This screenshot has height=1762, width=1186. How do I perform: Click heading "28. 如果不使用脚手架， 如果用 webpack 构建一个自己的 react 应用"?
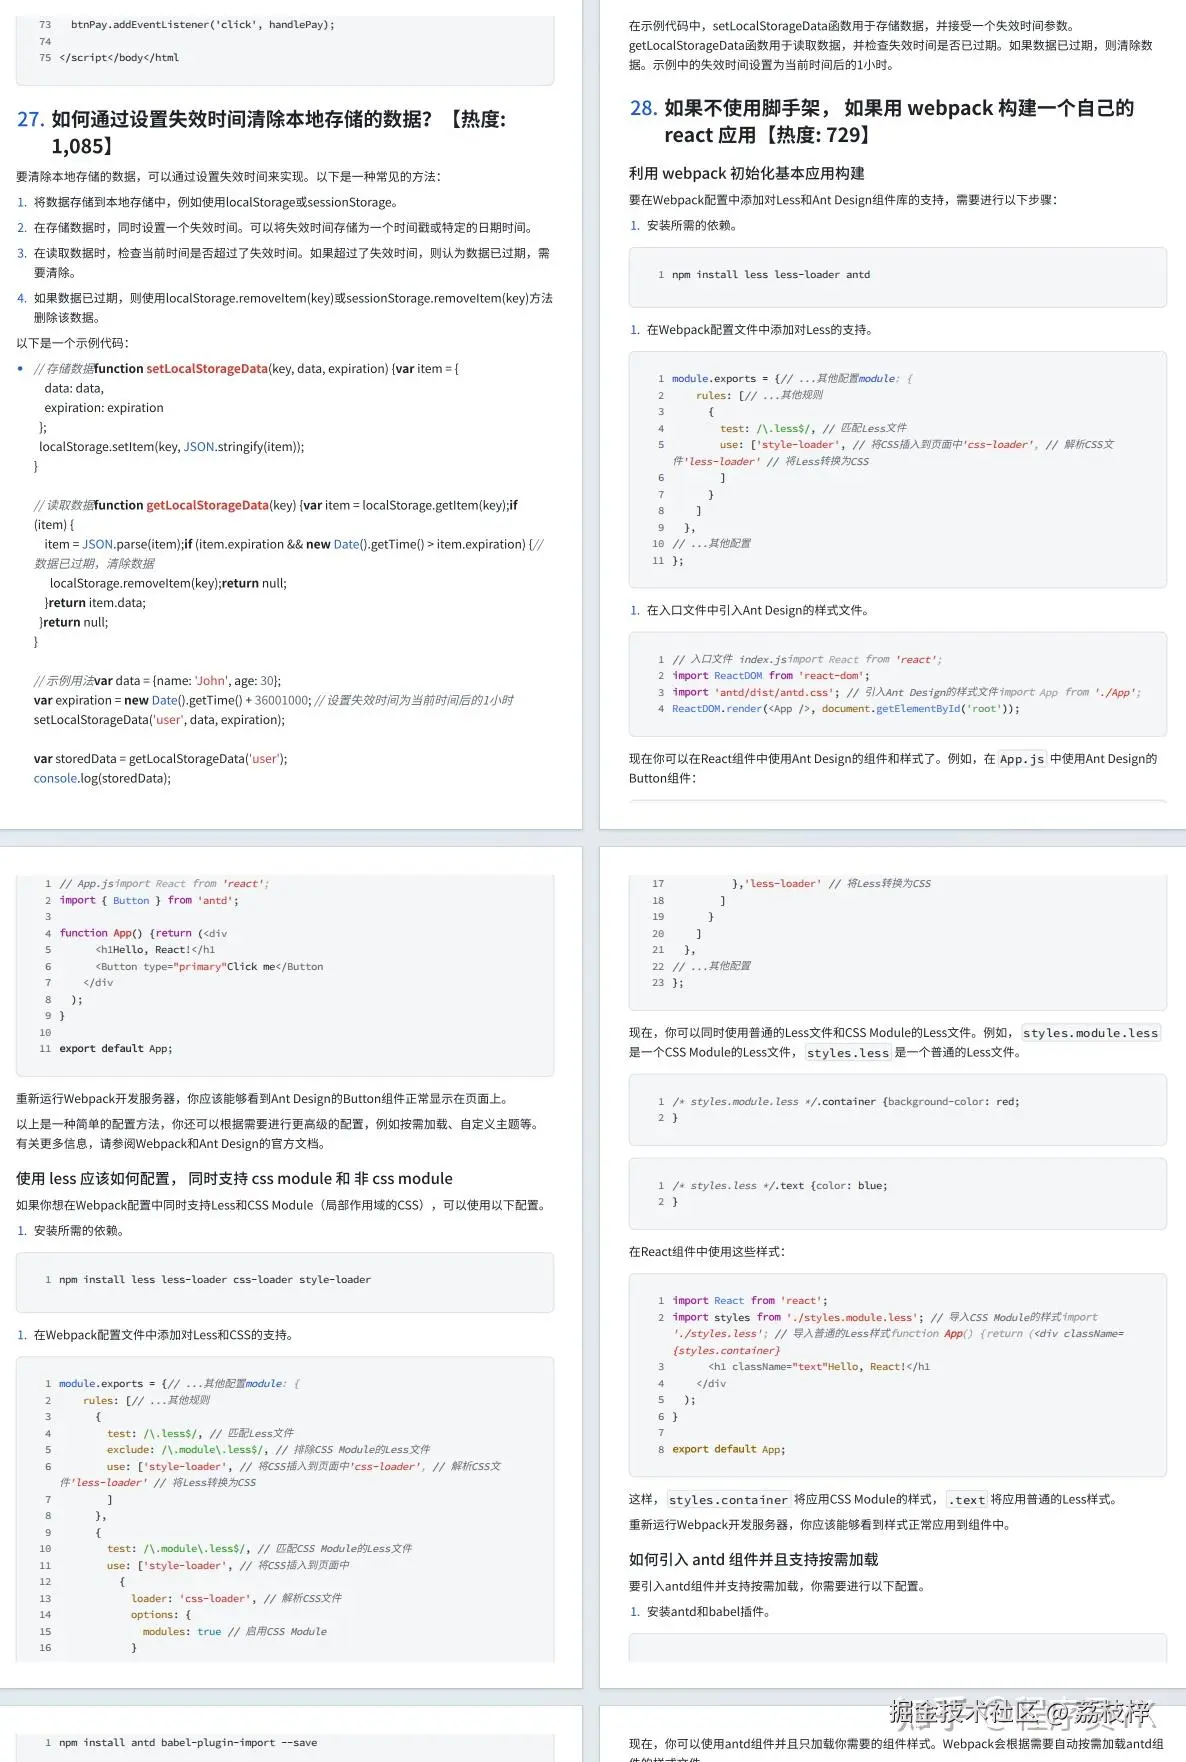[882, 121]
